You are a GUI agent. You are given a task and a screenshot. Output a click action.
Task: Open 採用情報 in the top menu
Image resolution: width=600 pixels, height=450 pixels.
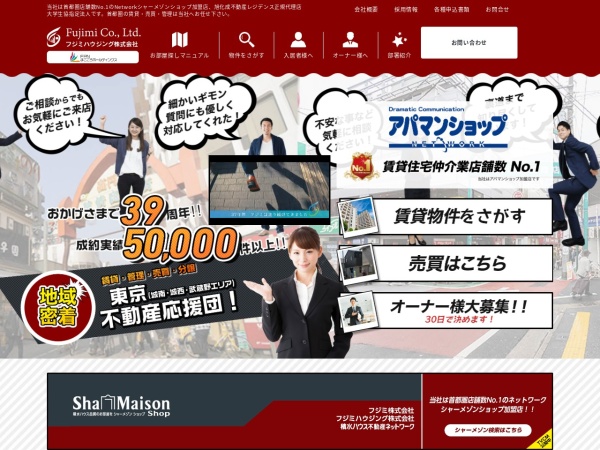[406, 10]
